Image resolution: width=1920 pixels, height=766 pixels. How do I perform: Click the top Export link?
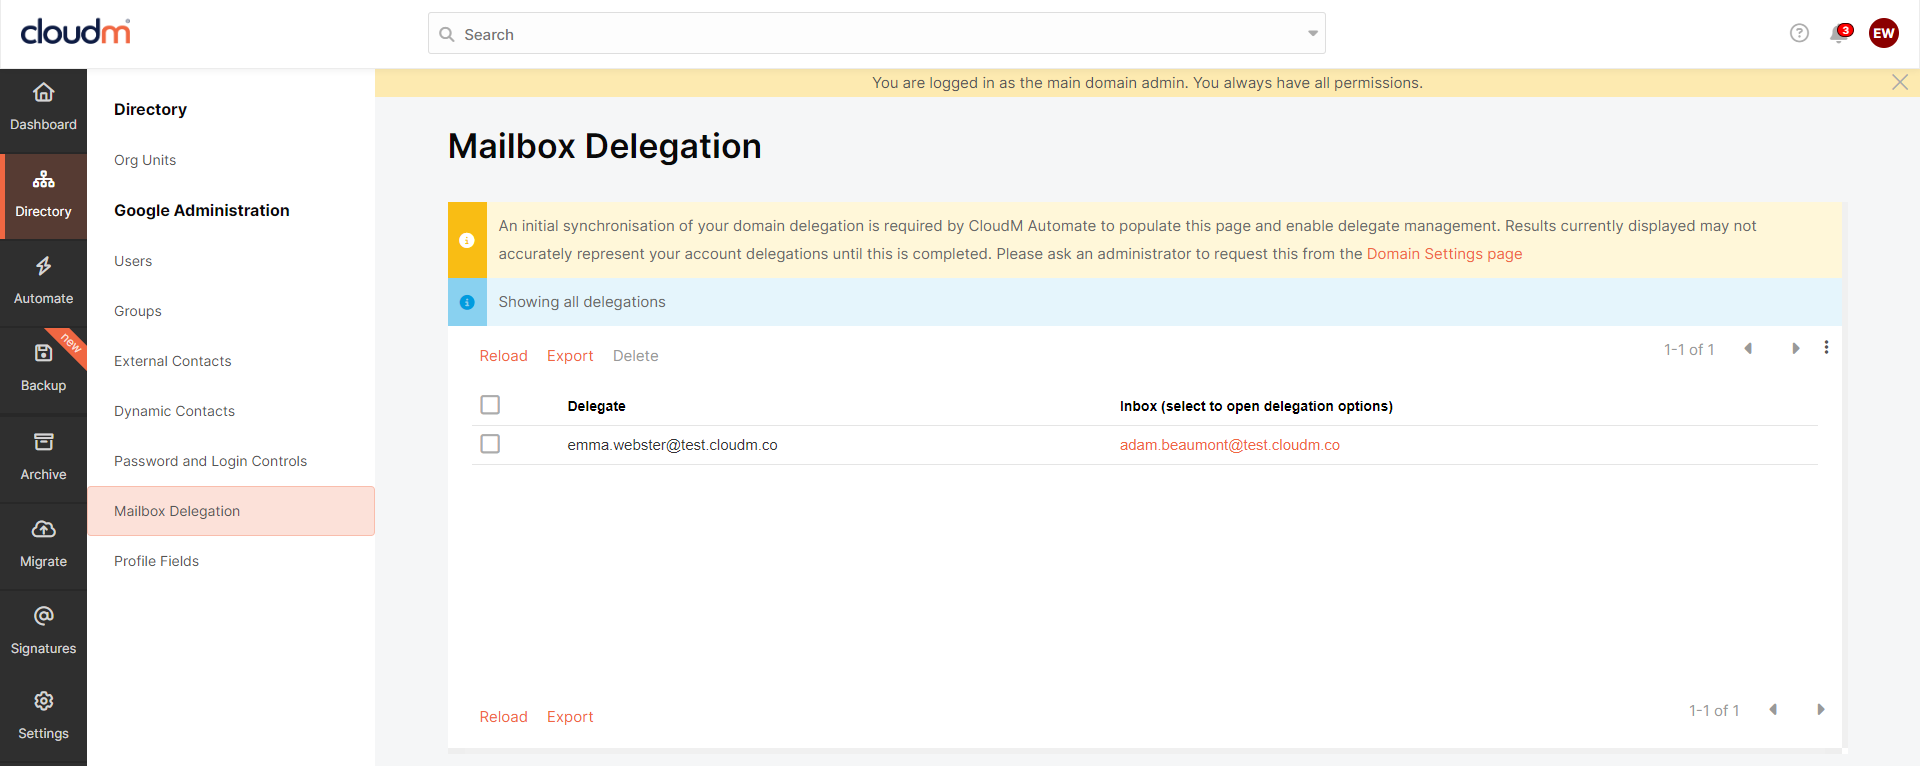click(570, 356)
